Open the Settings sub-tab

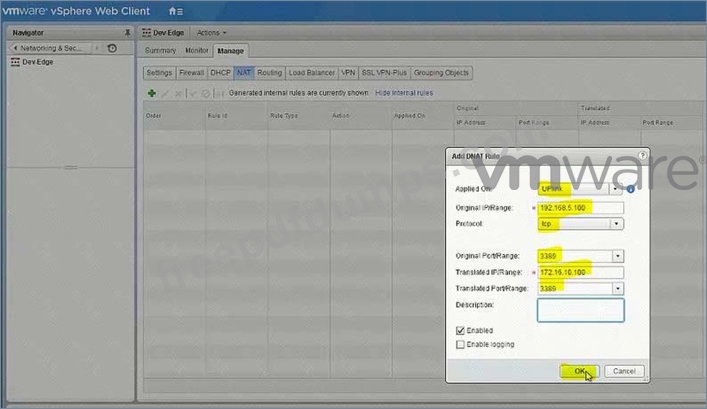click(x=159, y=73)
